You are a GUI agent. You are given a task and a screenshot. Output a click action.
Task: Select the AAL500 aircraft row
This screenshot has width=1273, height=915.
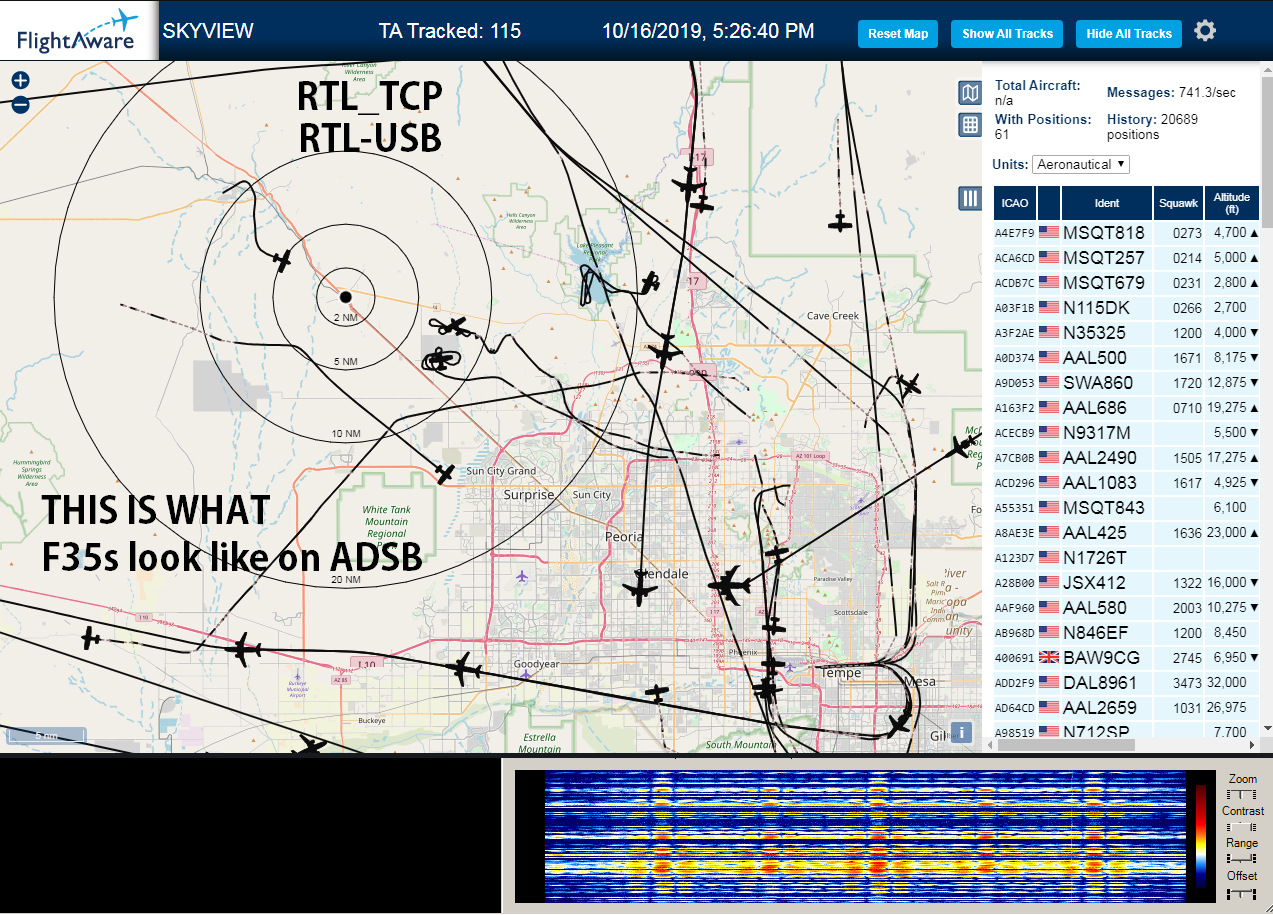tap(1126, 358)
